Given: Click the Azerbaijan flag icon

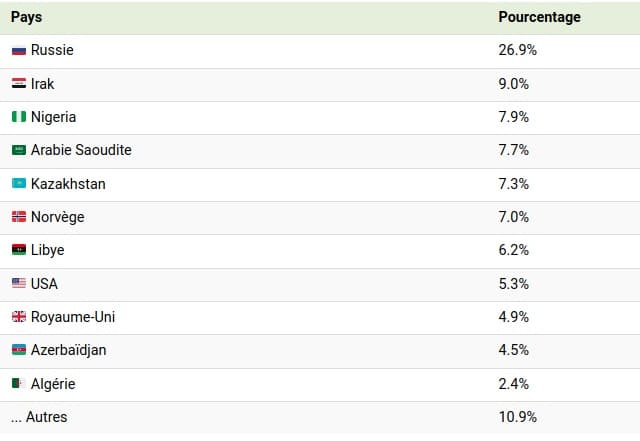Looking at the screenshot, I should (19, 350).
